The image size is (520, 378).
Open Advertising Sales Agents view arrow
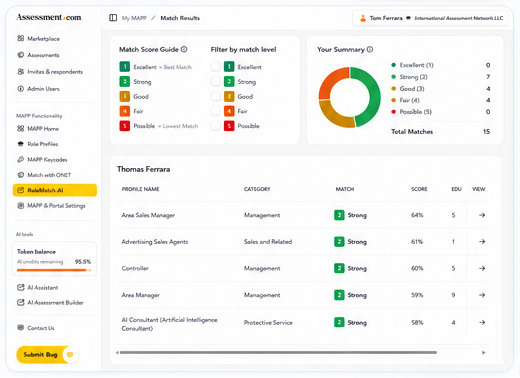482,241
